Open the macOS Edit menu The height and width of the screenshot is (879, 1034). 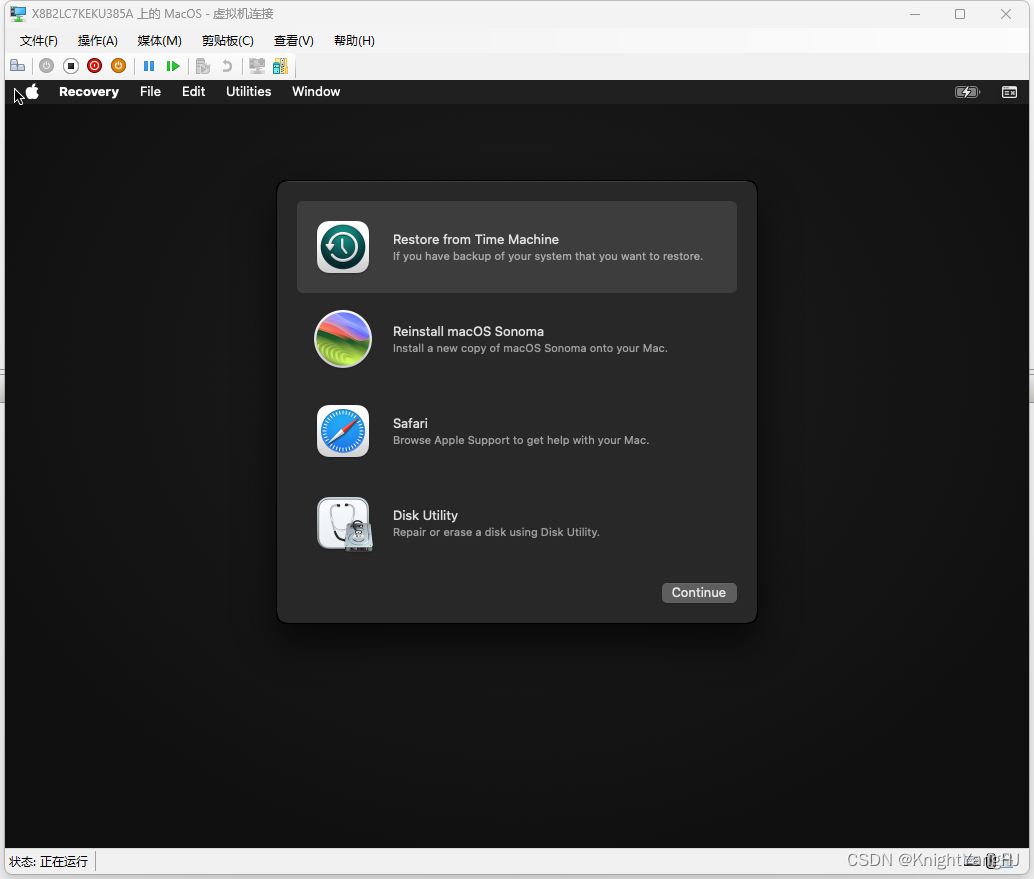tap(193, 92)
